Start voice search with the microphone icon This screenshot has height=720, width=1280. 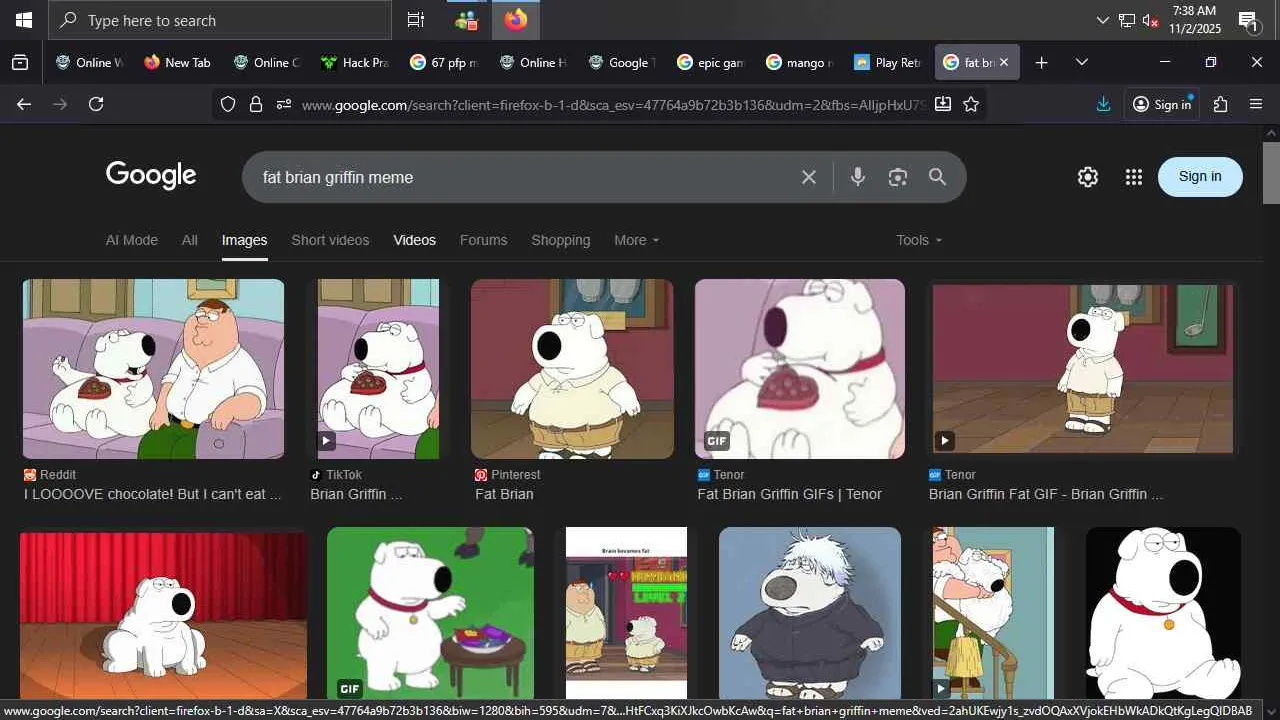click(858, 177)
